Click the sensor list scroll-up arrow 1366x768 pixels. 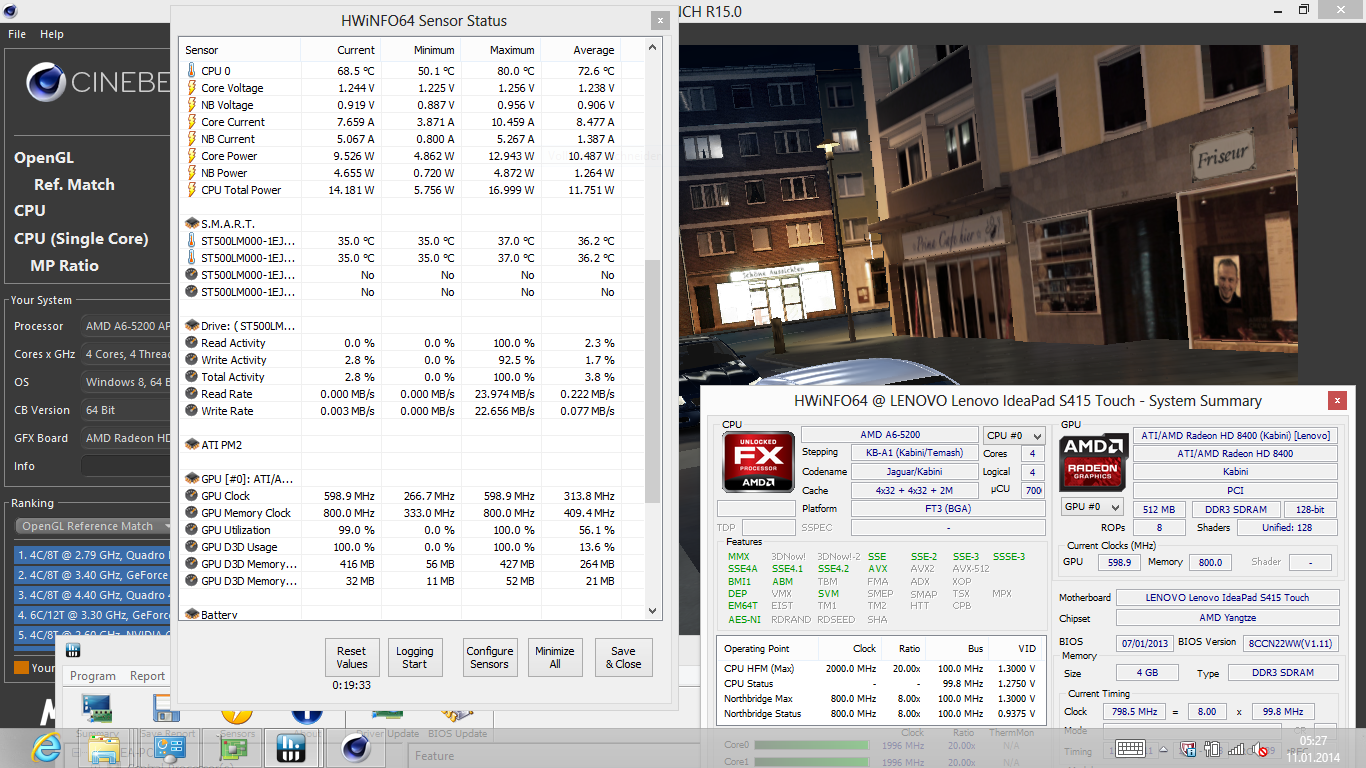pyautogui.click(x=653, y=47)
